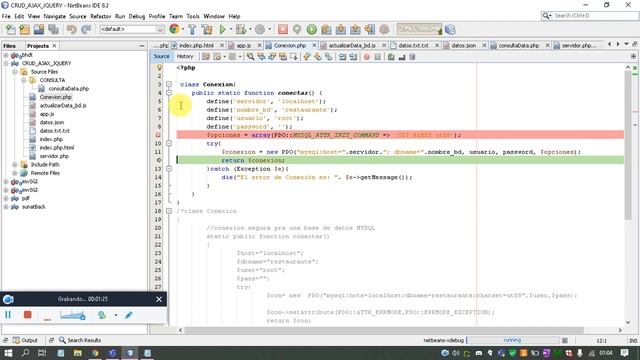Click the Step Over debugger icon
The height and width of the screenshot is (360, 640).
click(326, 29)
